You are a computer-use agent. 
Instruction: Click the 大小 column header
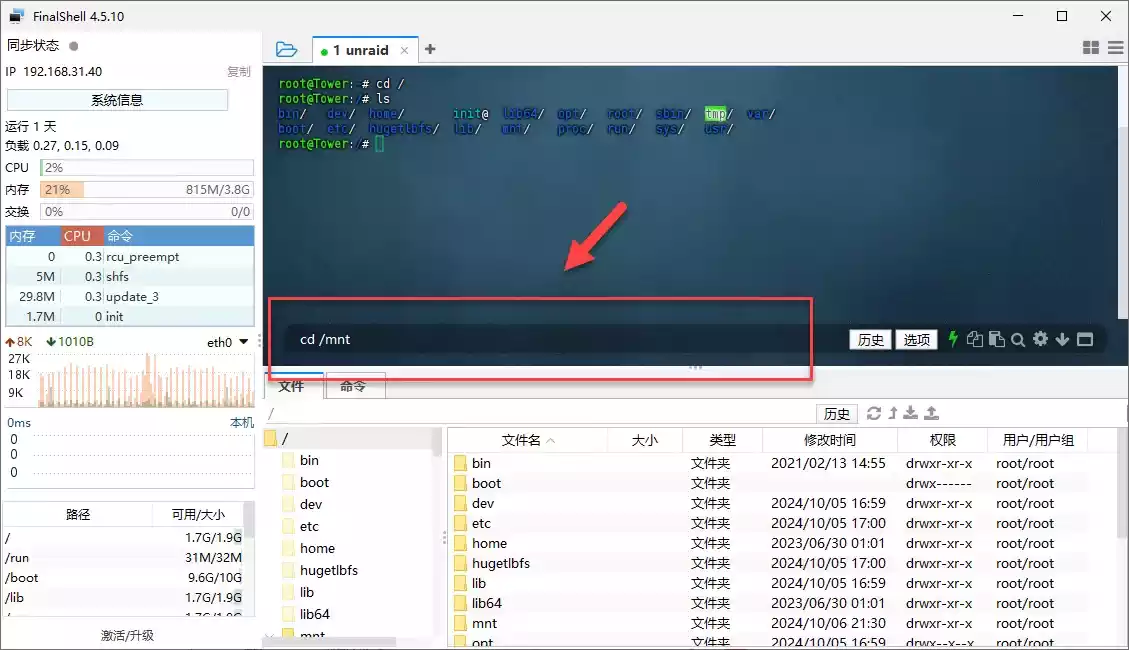pos(644,440)
